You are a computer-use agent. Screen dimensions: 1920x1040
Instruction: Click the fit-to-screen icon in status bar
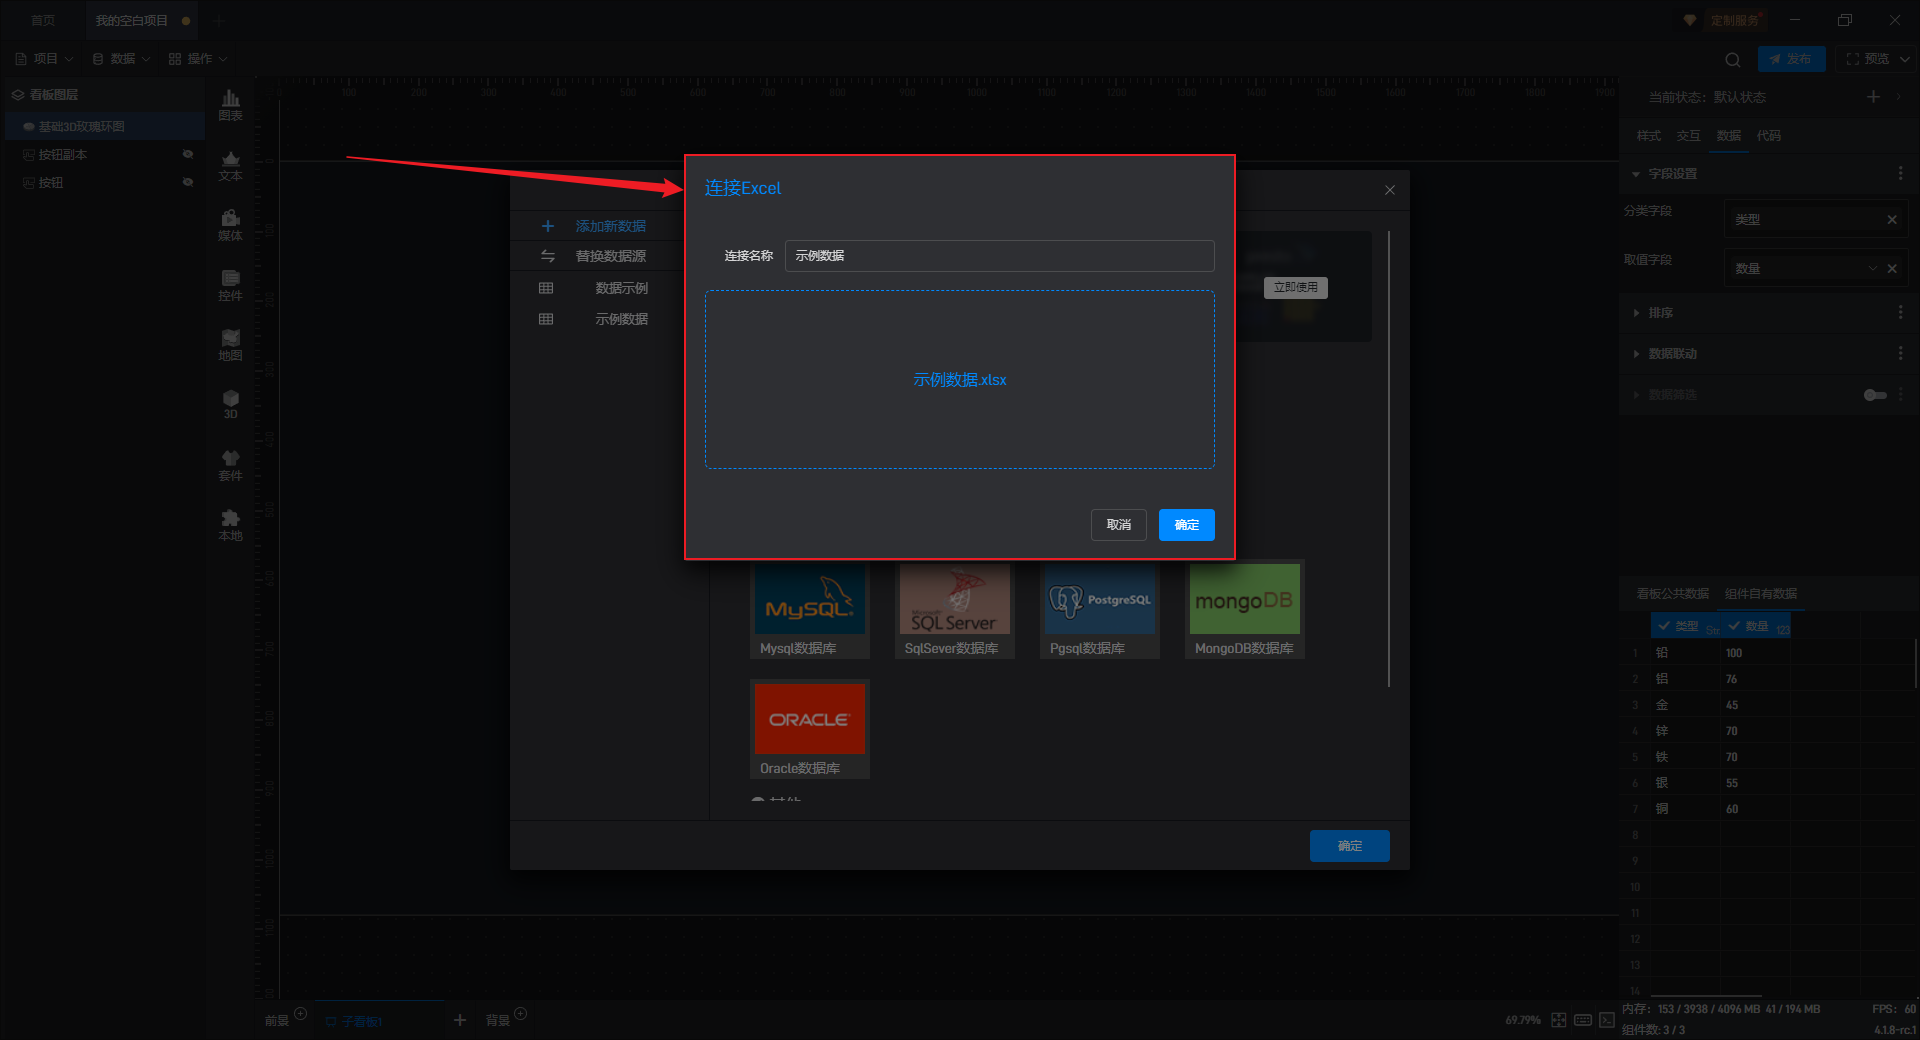click(x=1559, y=1020)
